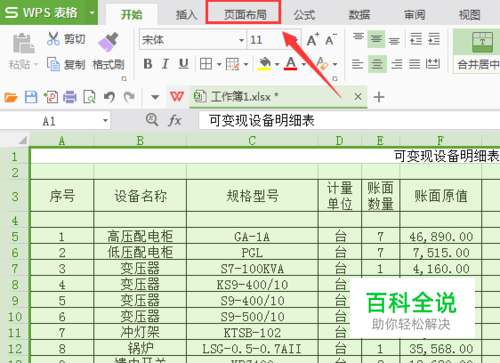Expand clear formatting dropdown arrow
This screenshot has width=500, height=363.
pos(335,64)
